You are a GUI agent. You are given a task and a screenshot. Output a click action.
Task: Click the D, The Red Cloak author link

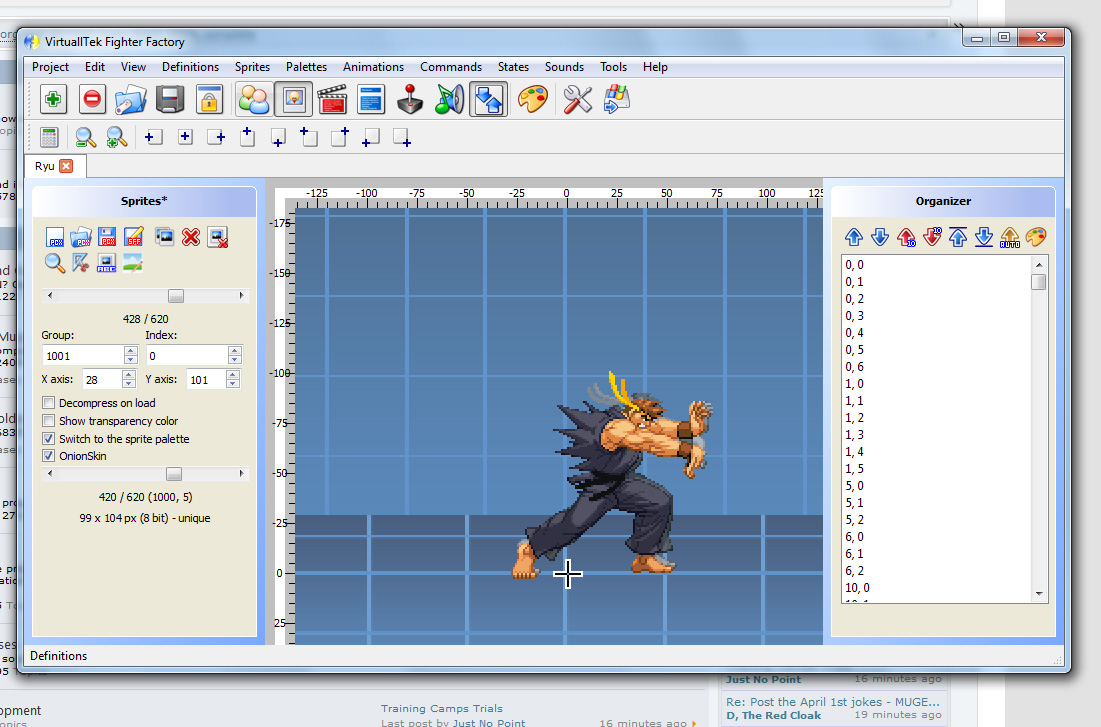[774, 716]
